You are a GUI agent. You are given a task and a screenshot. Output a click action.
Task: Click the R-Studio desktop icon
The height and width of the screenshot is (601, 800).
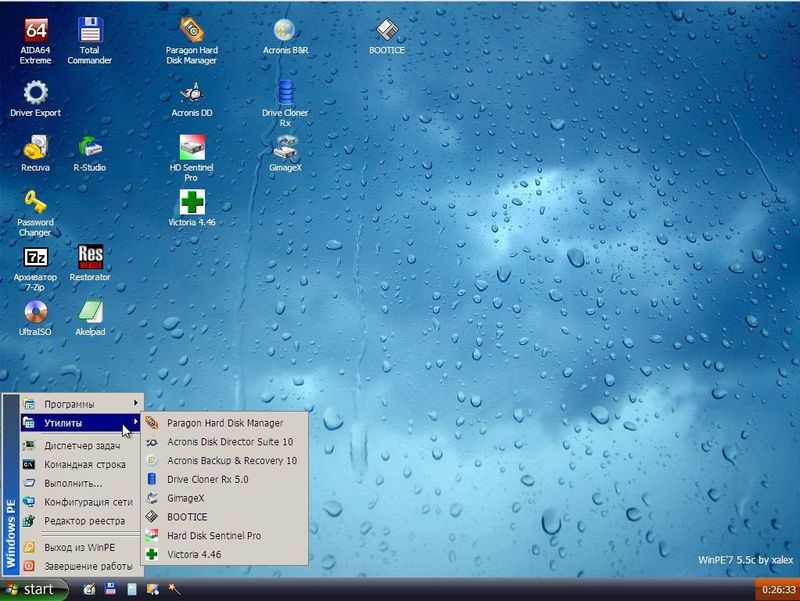point(90,153)
